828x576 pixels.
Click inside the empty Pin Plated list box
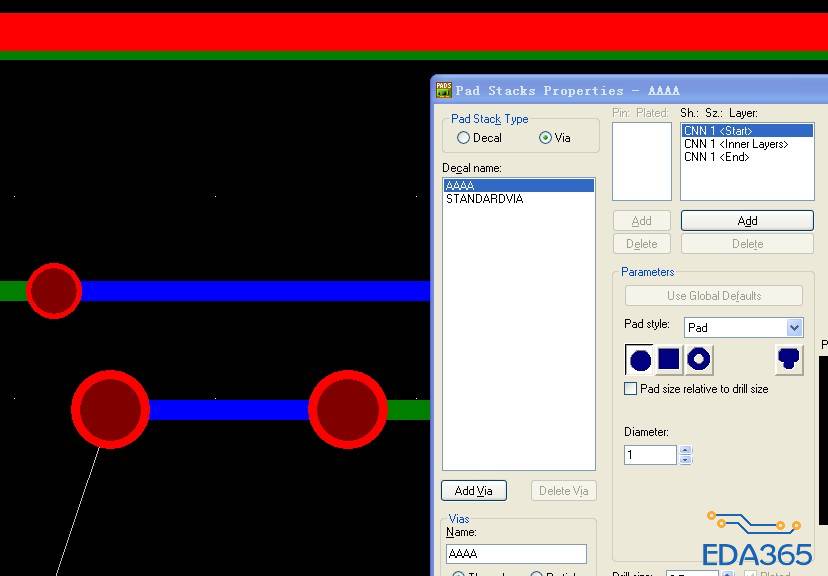click(642, 162)
